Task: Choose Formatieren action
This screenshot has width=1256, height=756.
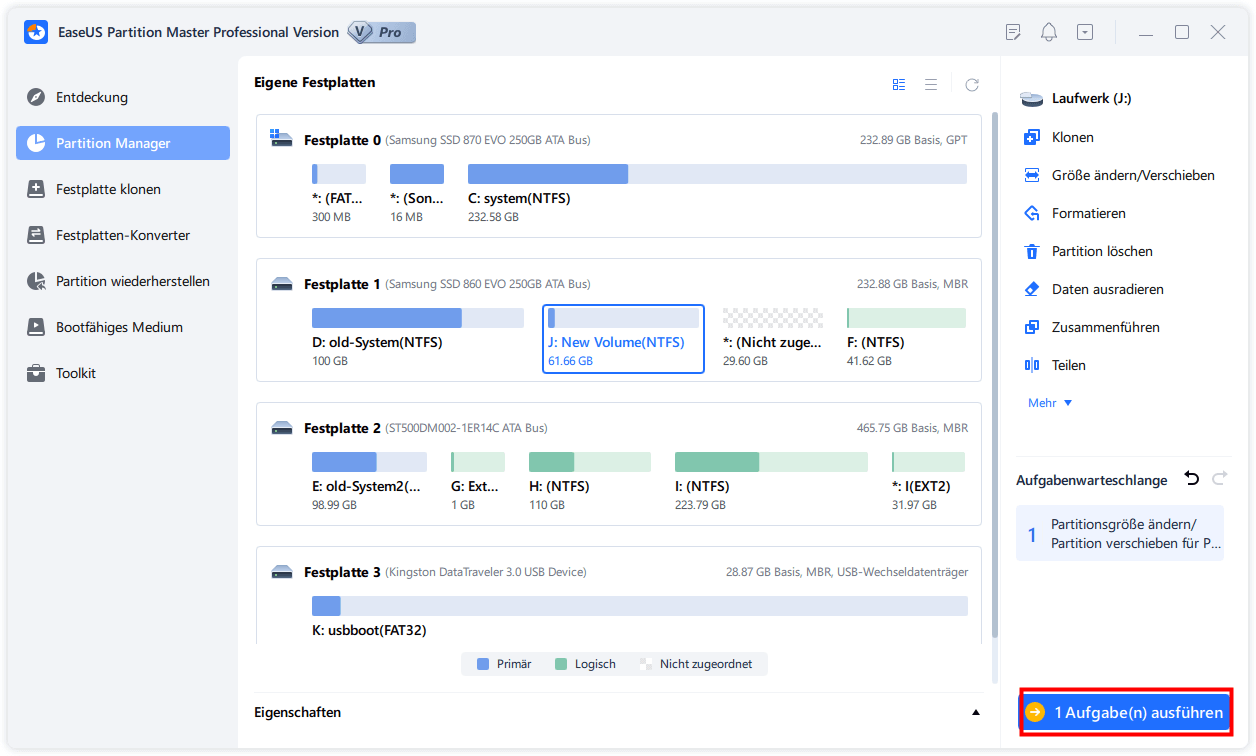Action: [1089, 213]
